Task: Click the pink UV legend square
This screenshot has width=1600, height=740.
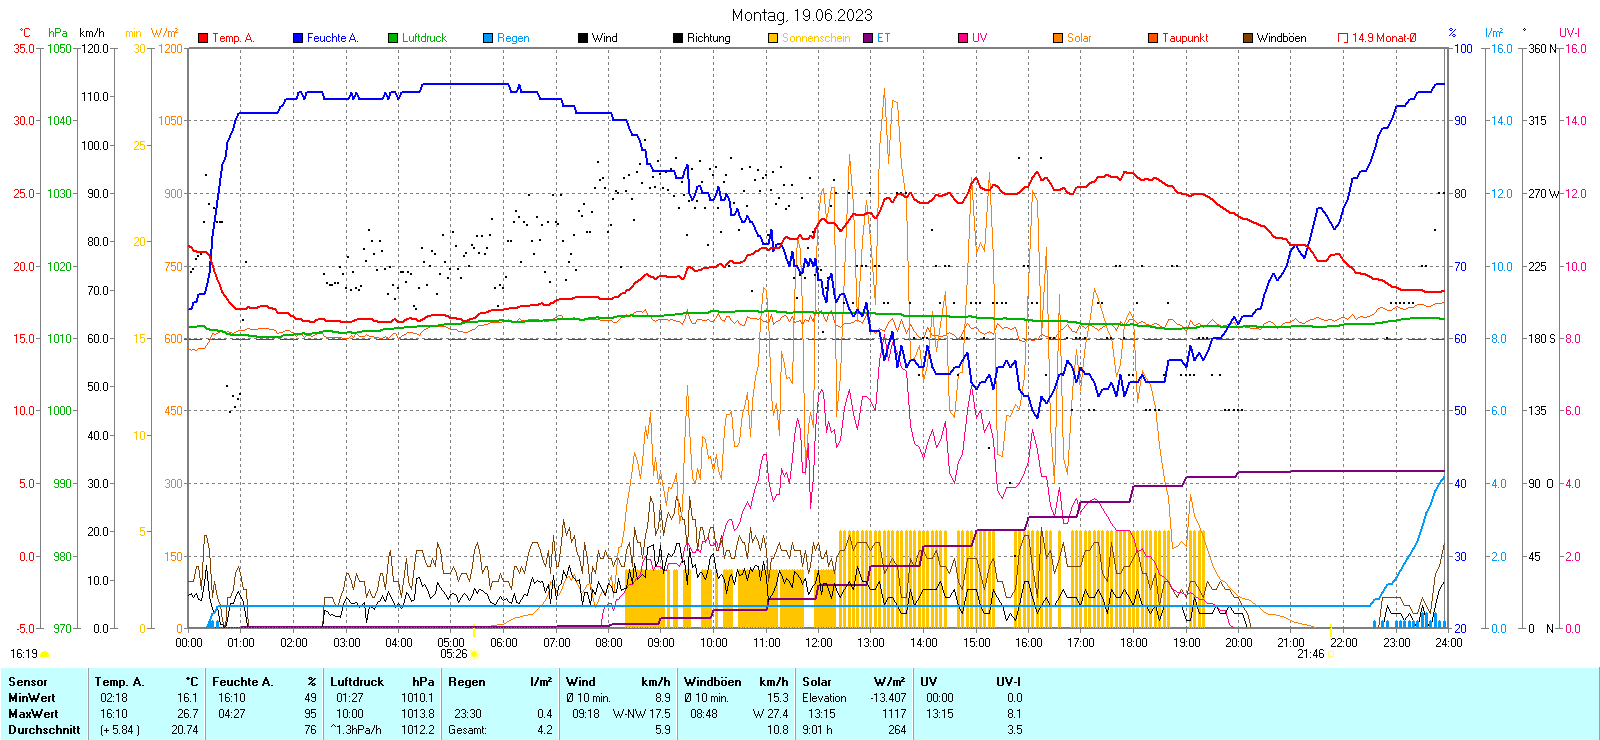Action: coord(963,38)
